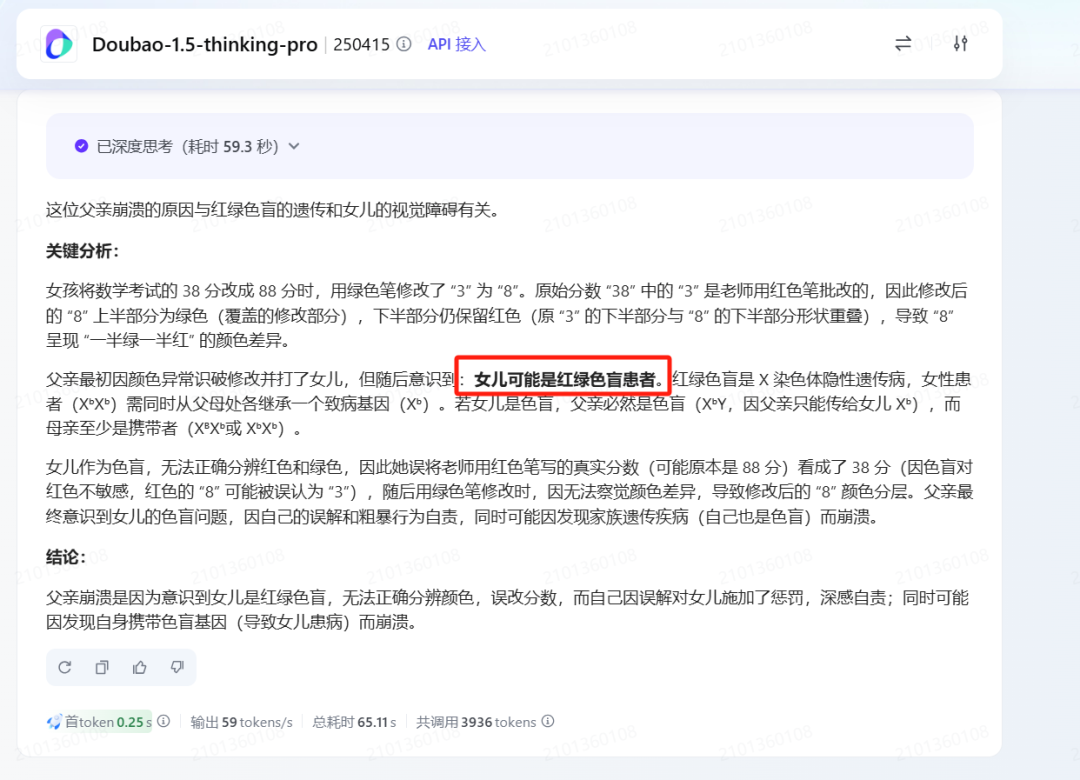Click the 共调用 3936 tokens stat

[x=476, y=722]
